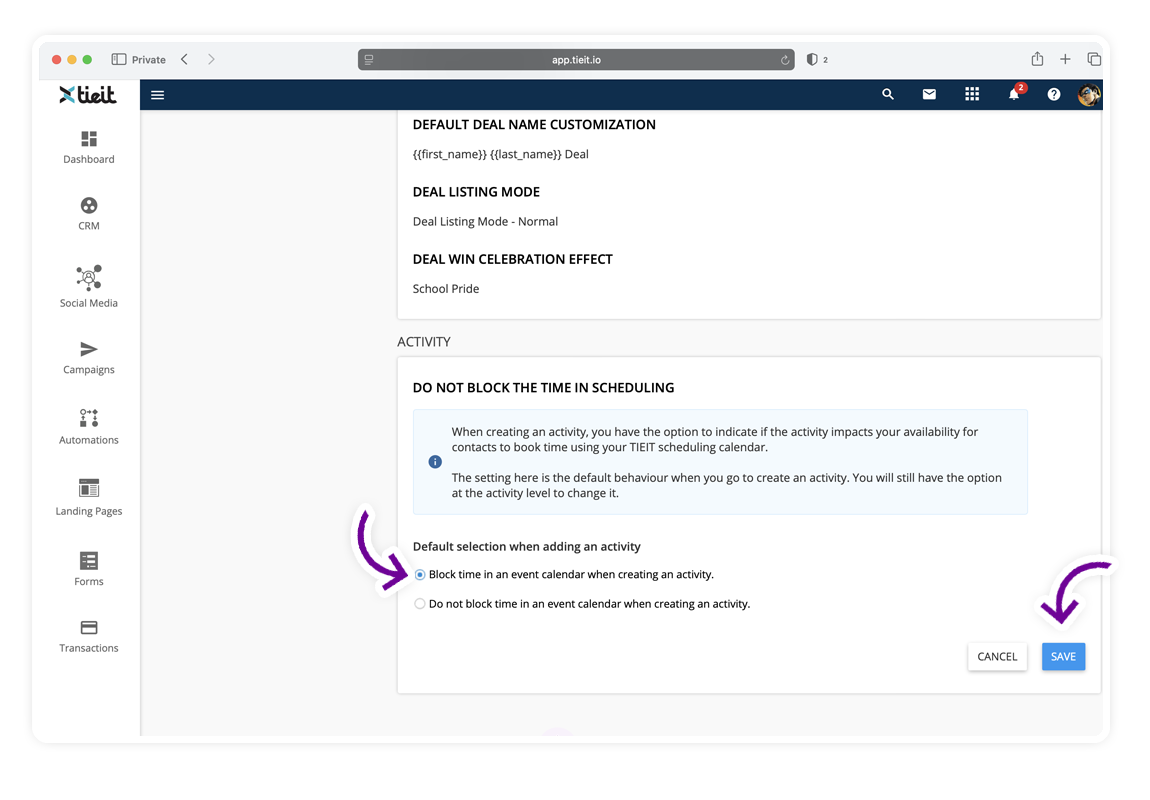Toggle the browser sidebar icon
1150x800 pixels.
coord(119,59)
